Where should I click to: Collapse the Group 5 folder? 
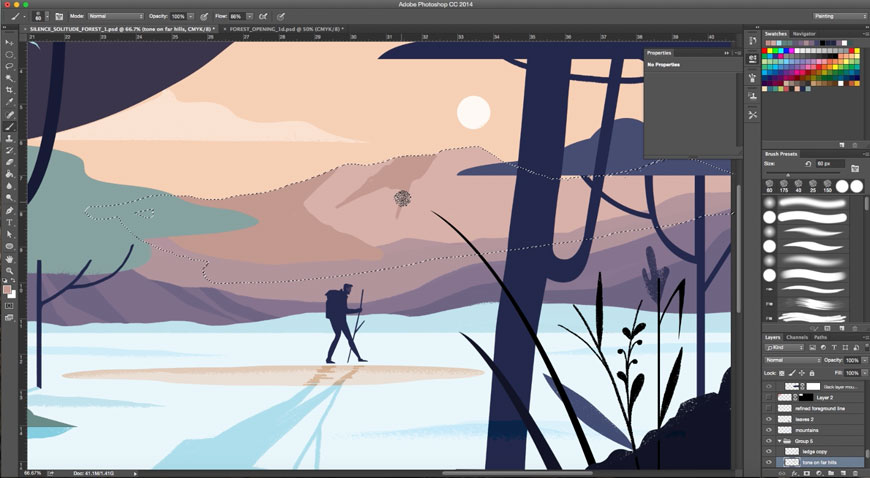coord(779,441)
